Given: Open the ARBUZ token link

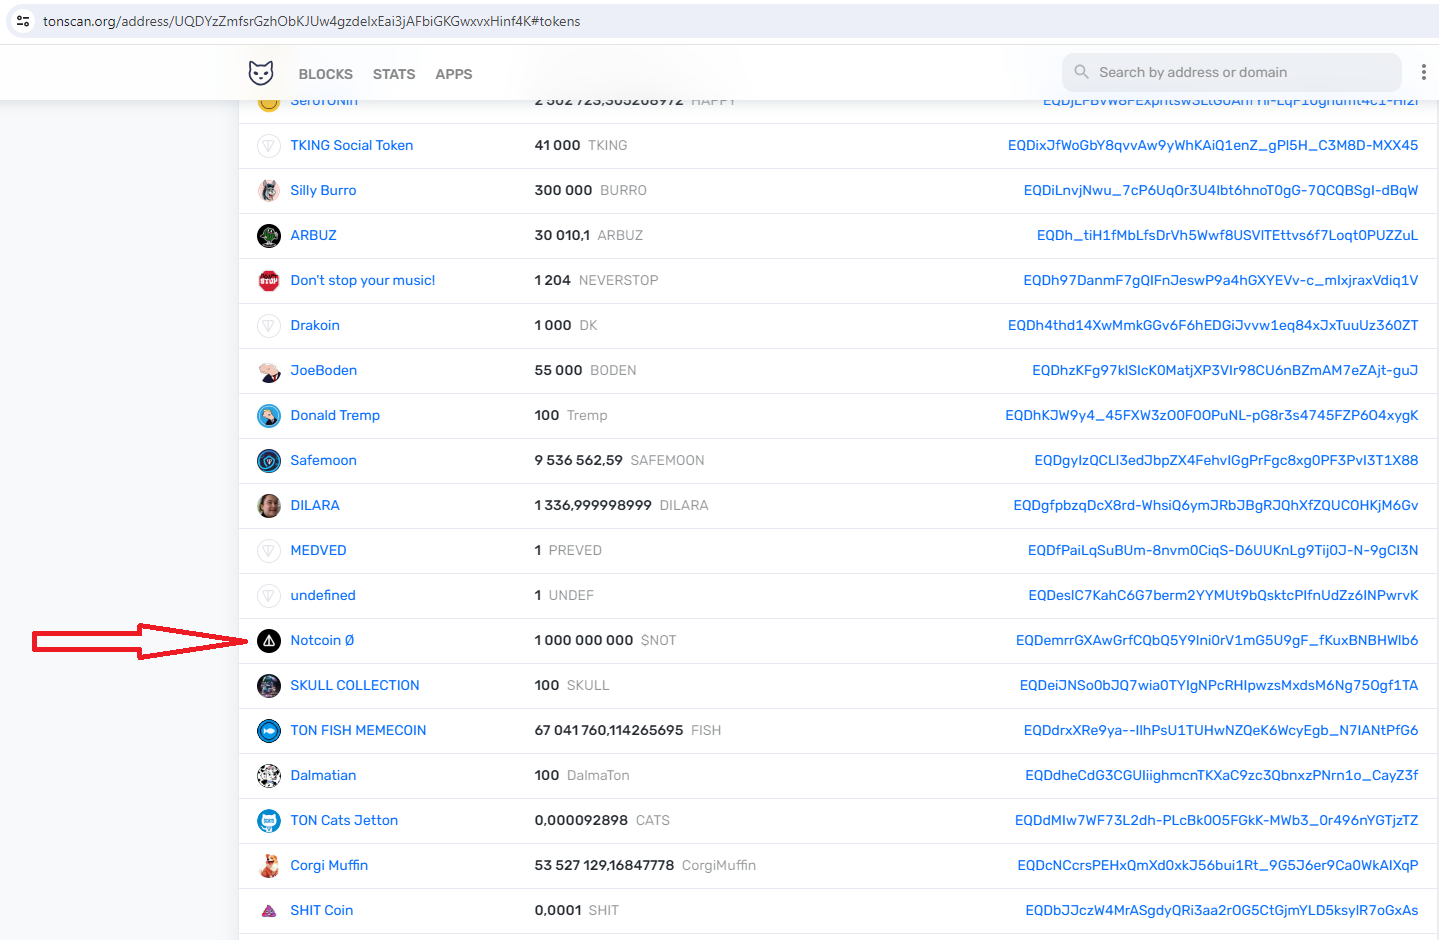Looking at the screenshot, I should pos(313,235).
